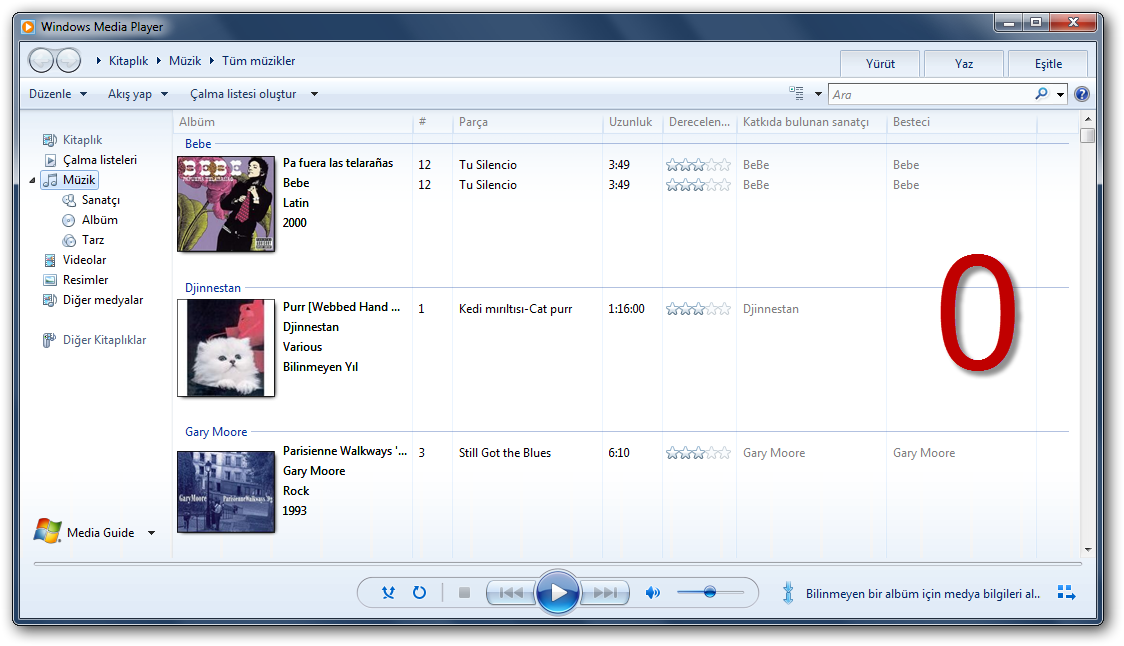
Task: Select Sanatçı in library tree
Action: [x=100, y=200]
